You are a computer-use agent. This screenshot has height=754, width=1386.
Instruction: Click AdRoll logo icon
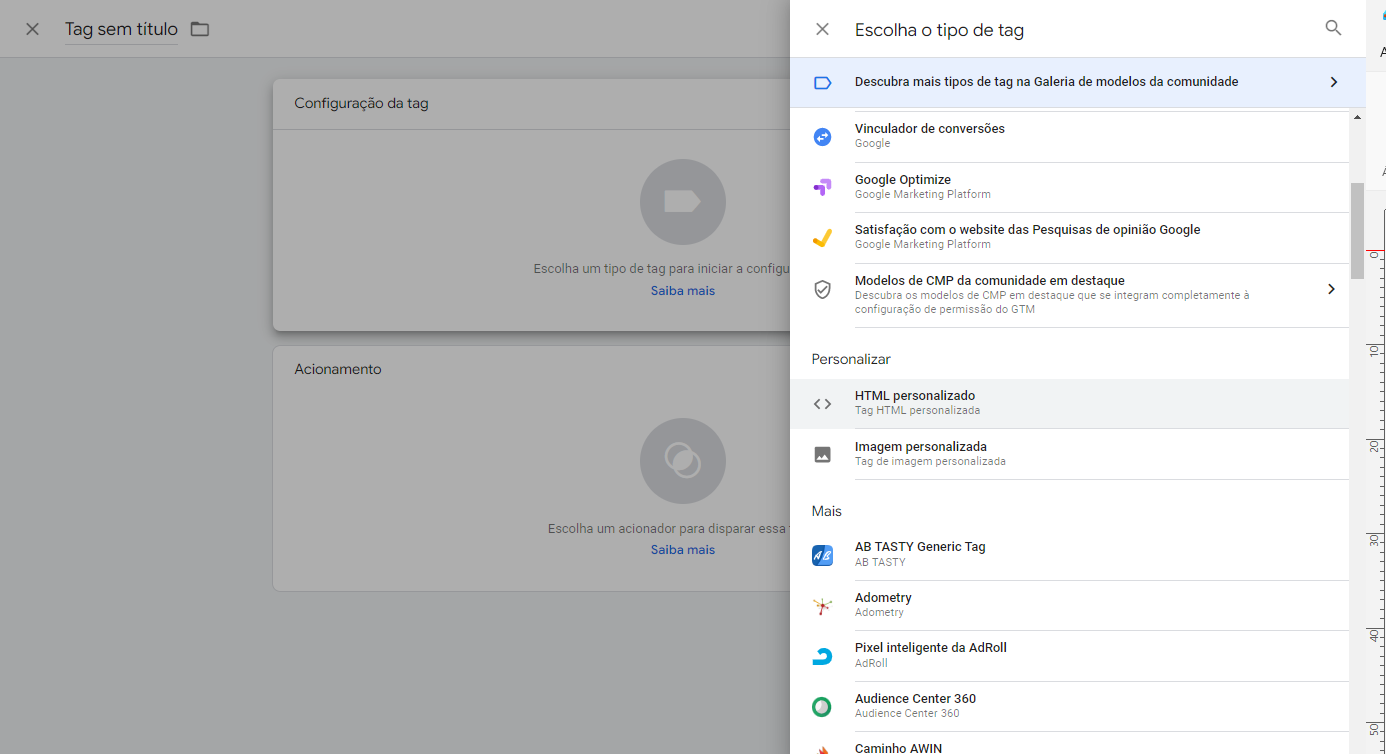pos(822,656)
